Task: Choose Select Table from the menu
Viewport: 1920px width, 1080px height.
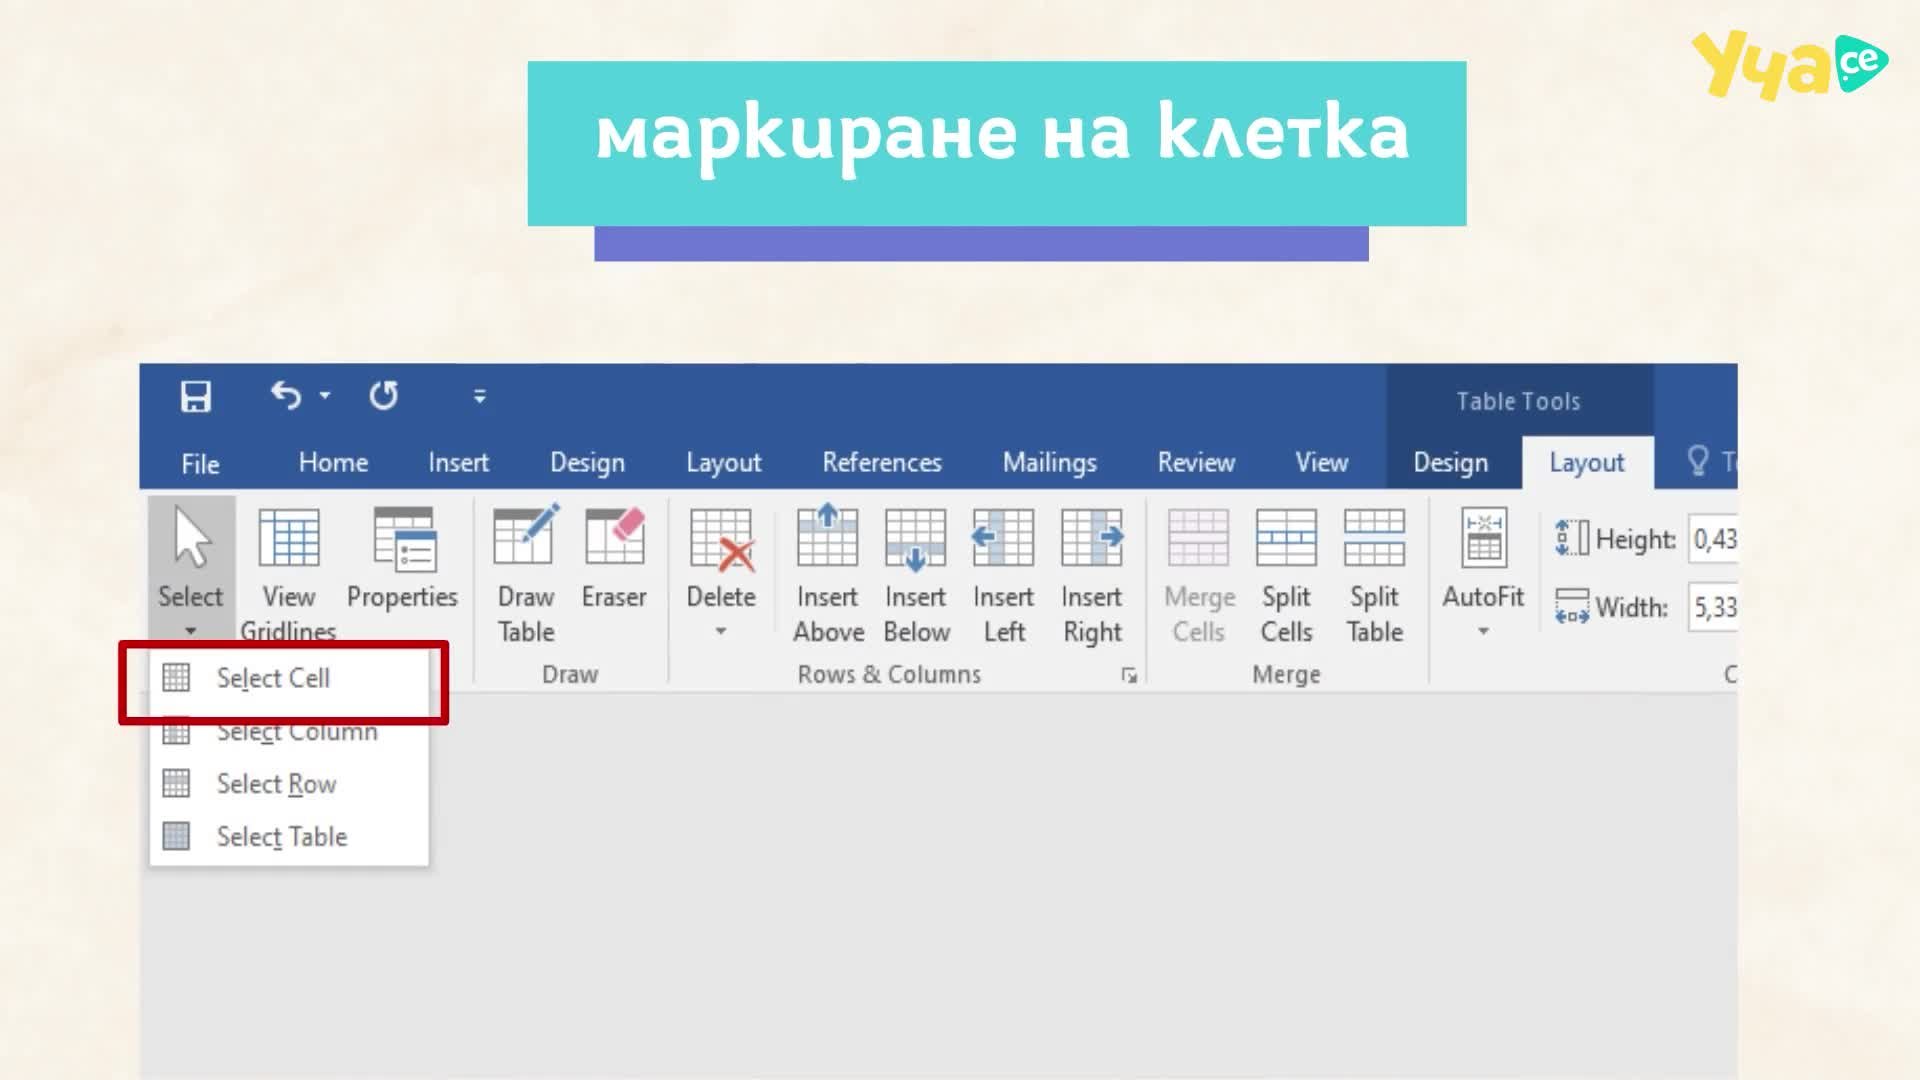Action: 289,836
